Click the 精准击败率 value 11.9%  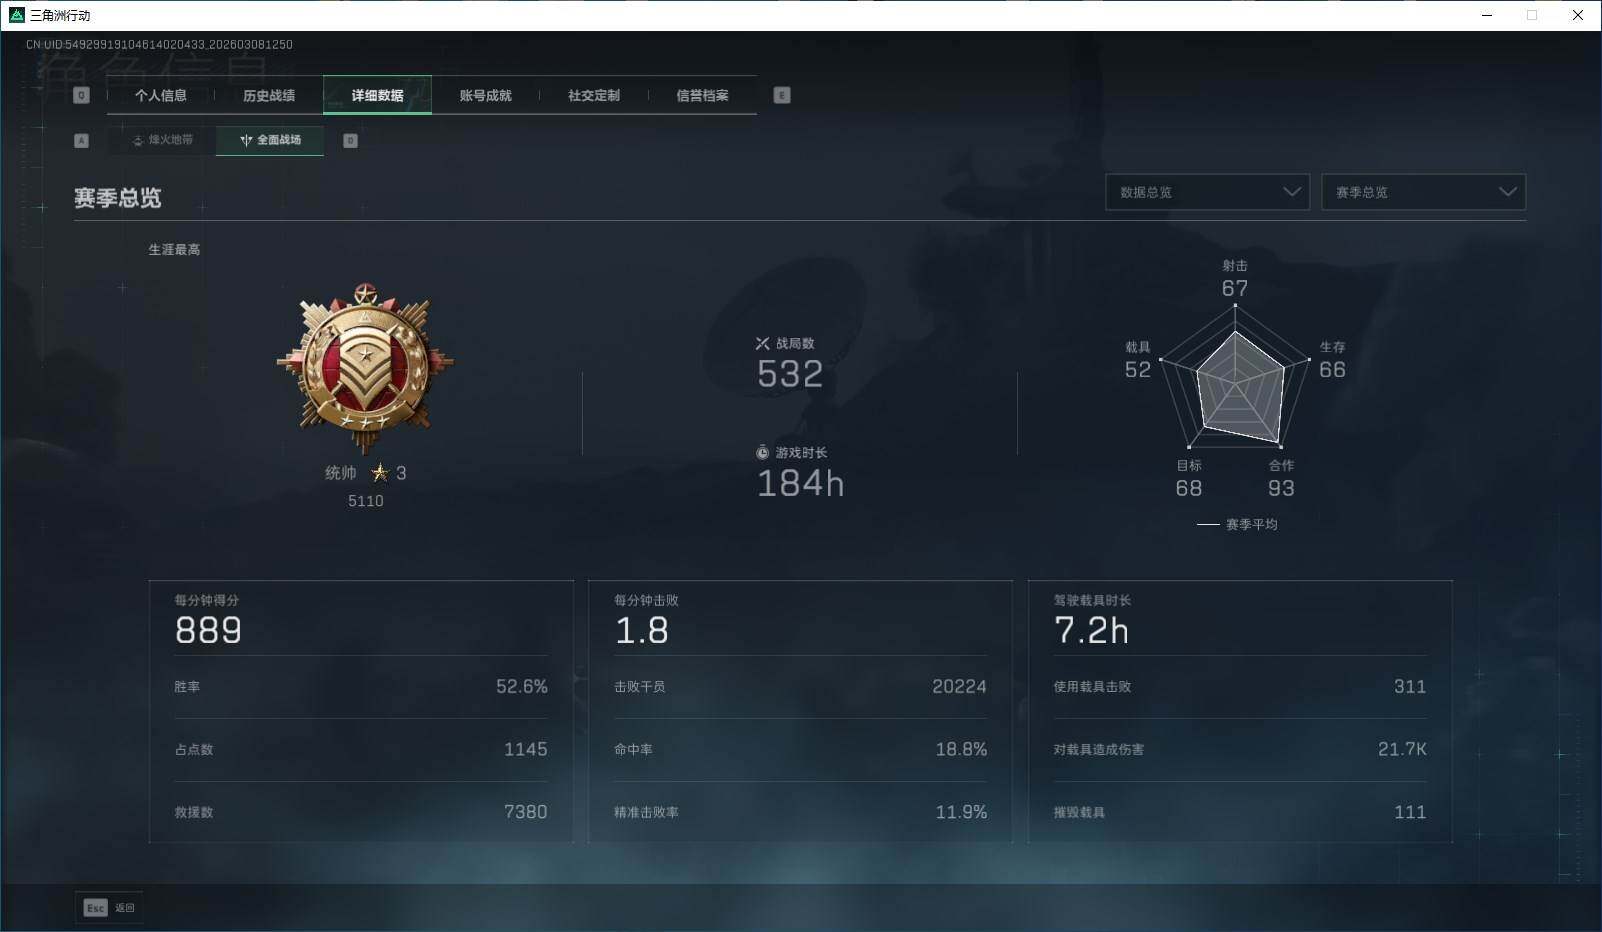click(961, 812)
